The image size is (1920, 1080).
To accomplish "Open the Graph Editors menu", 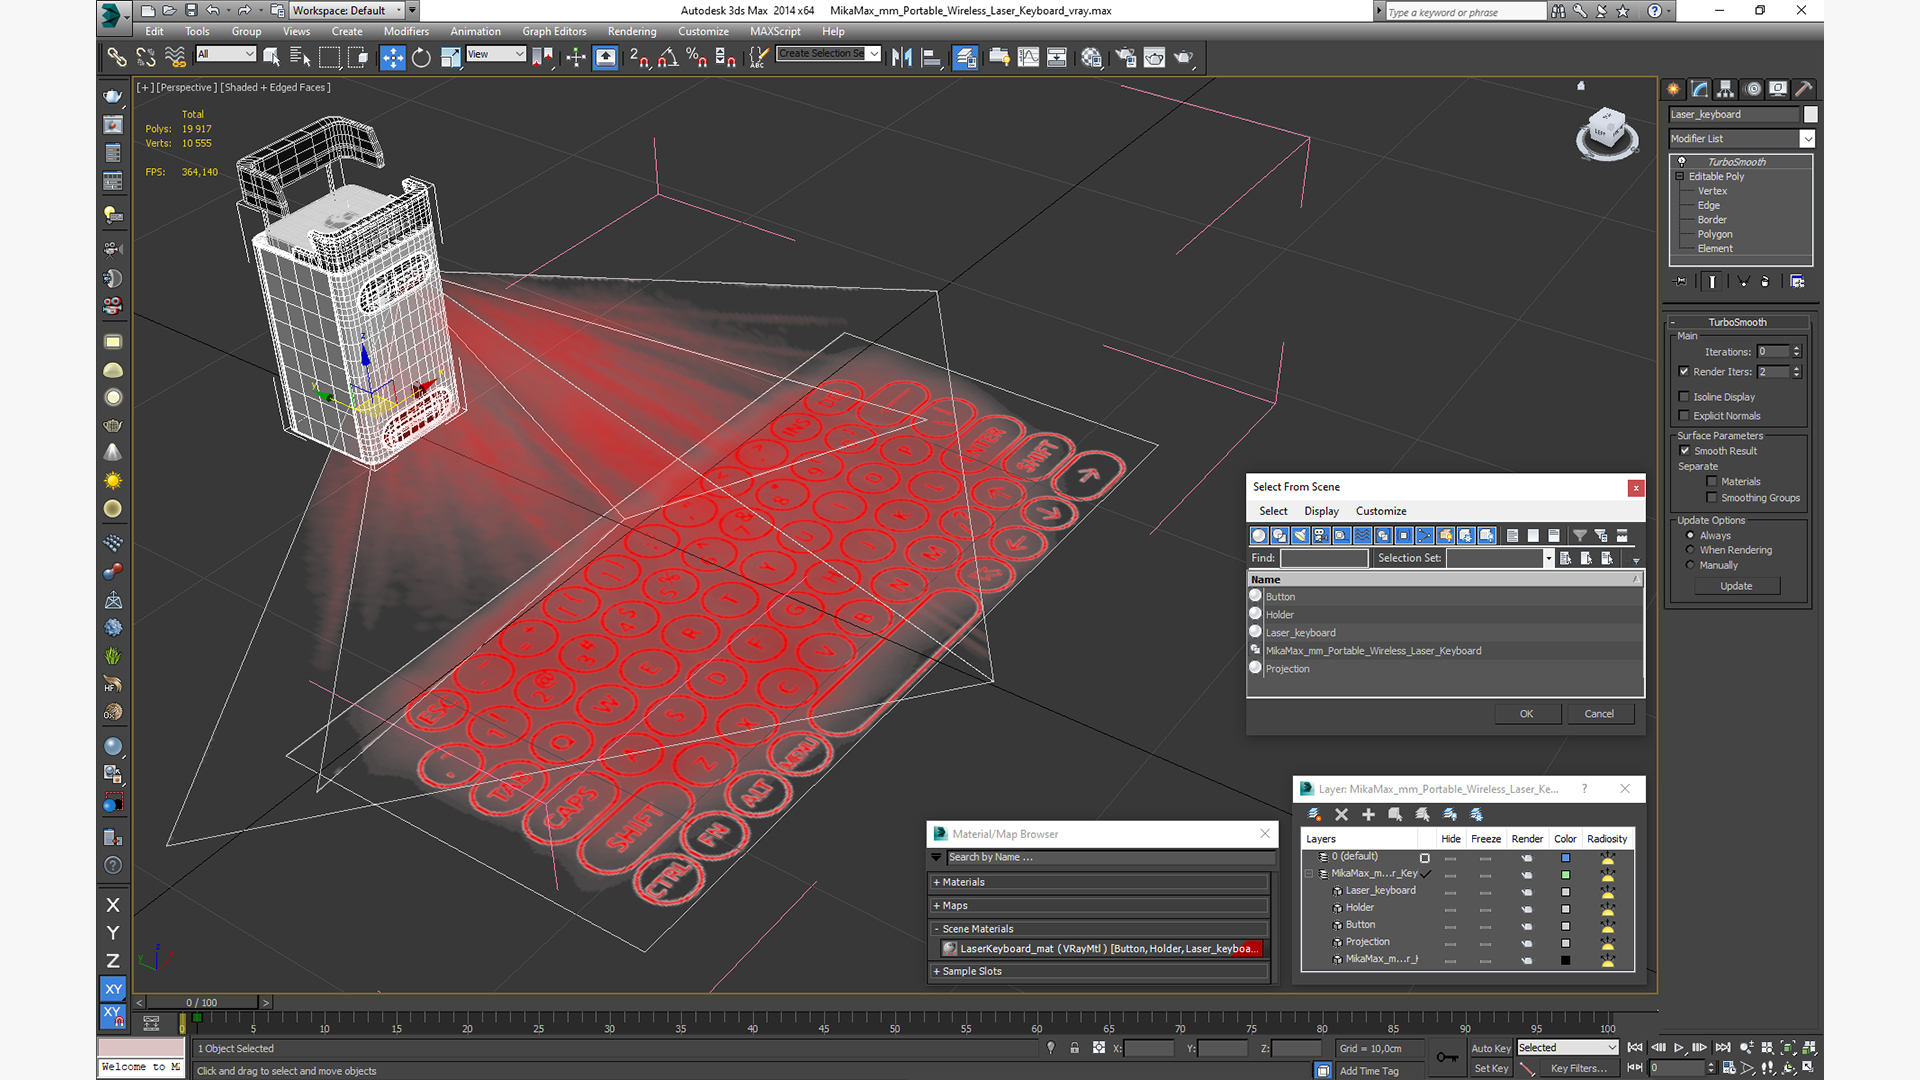I will (x=554, y=31).
